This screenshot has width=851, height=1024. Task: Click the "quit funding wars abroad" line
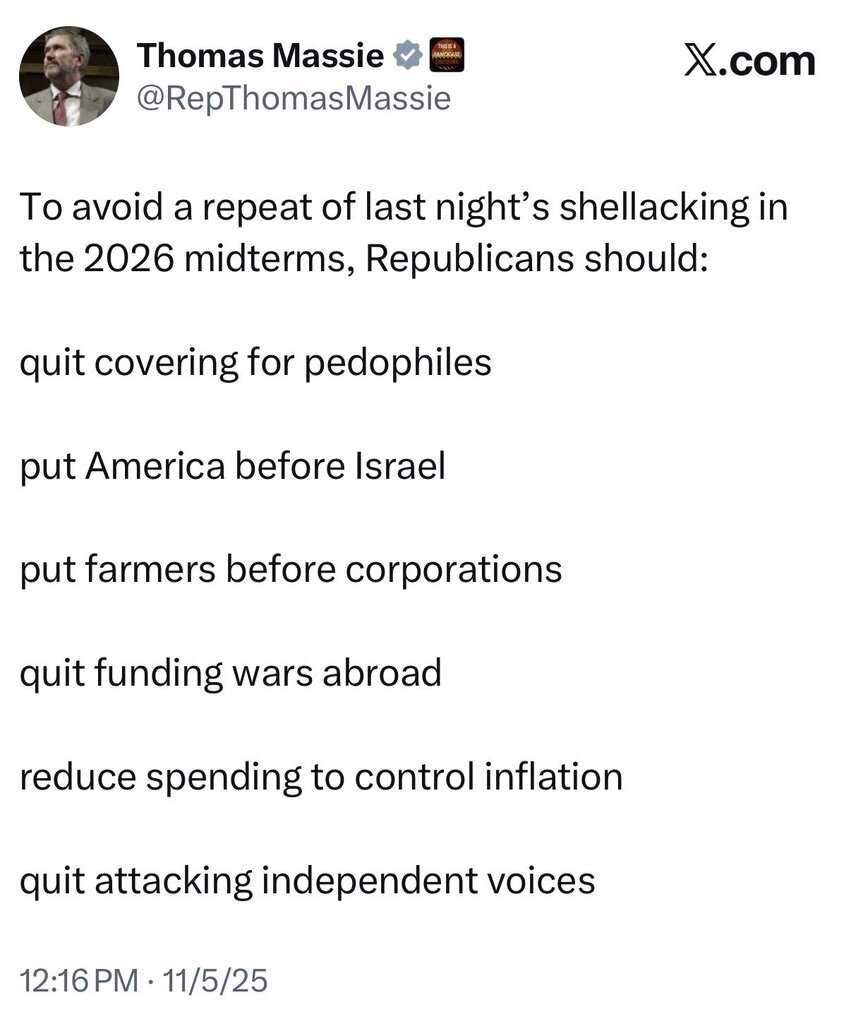coord(230,673)
